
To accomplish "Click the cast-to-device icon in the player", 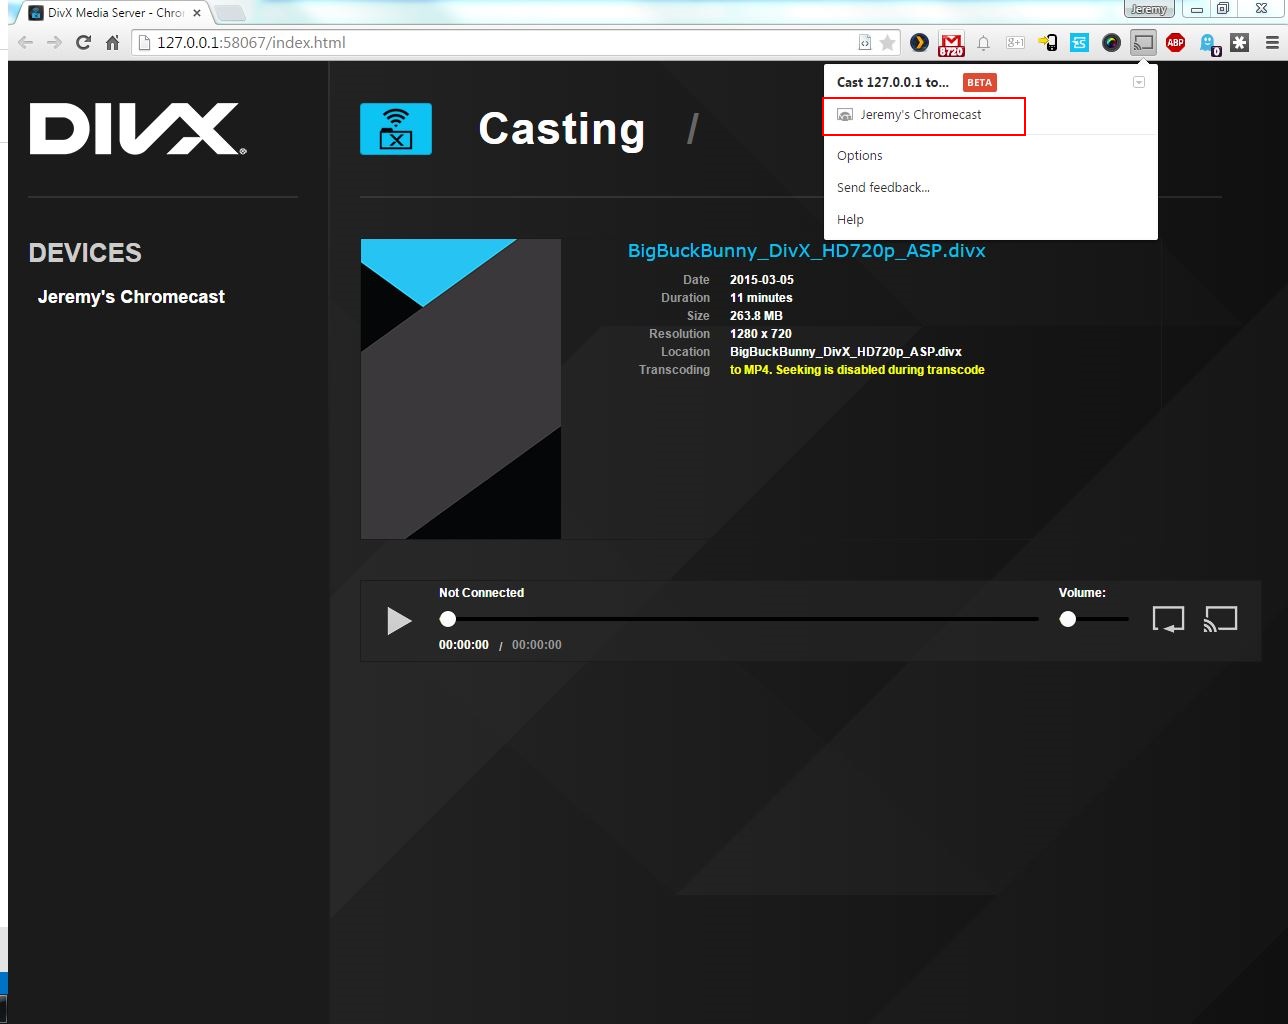I will [1220, 619].
